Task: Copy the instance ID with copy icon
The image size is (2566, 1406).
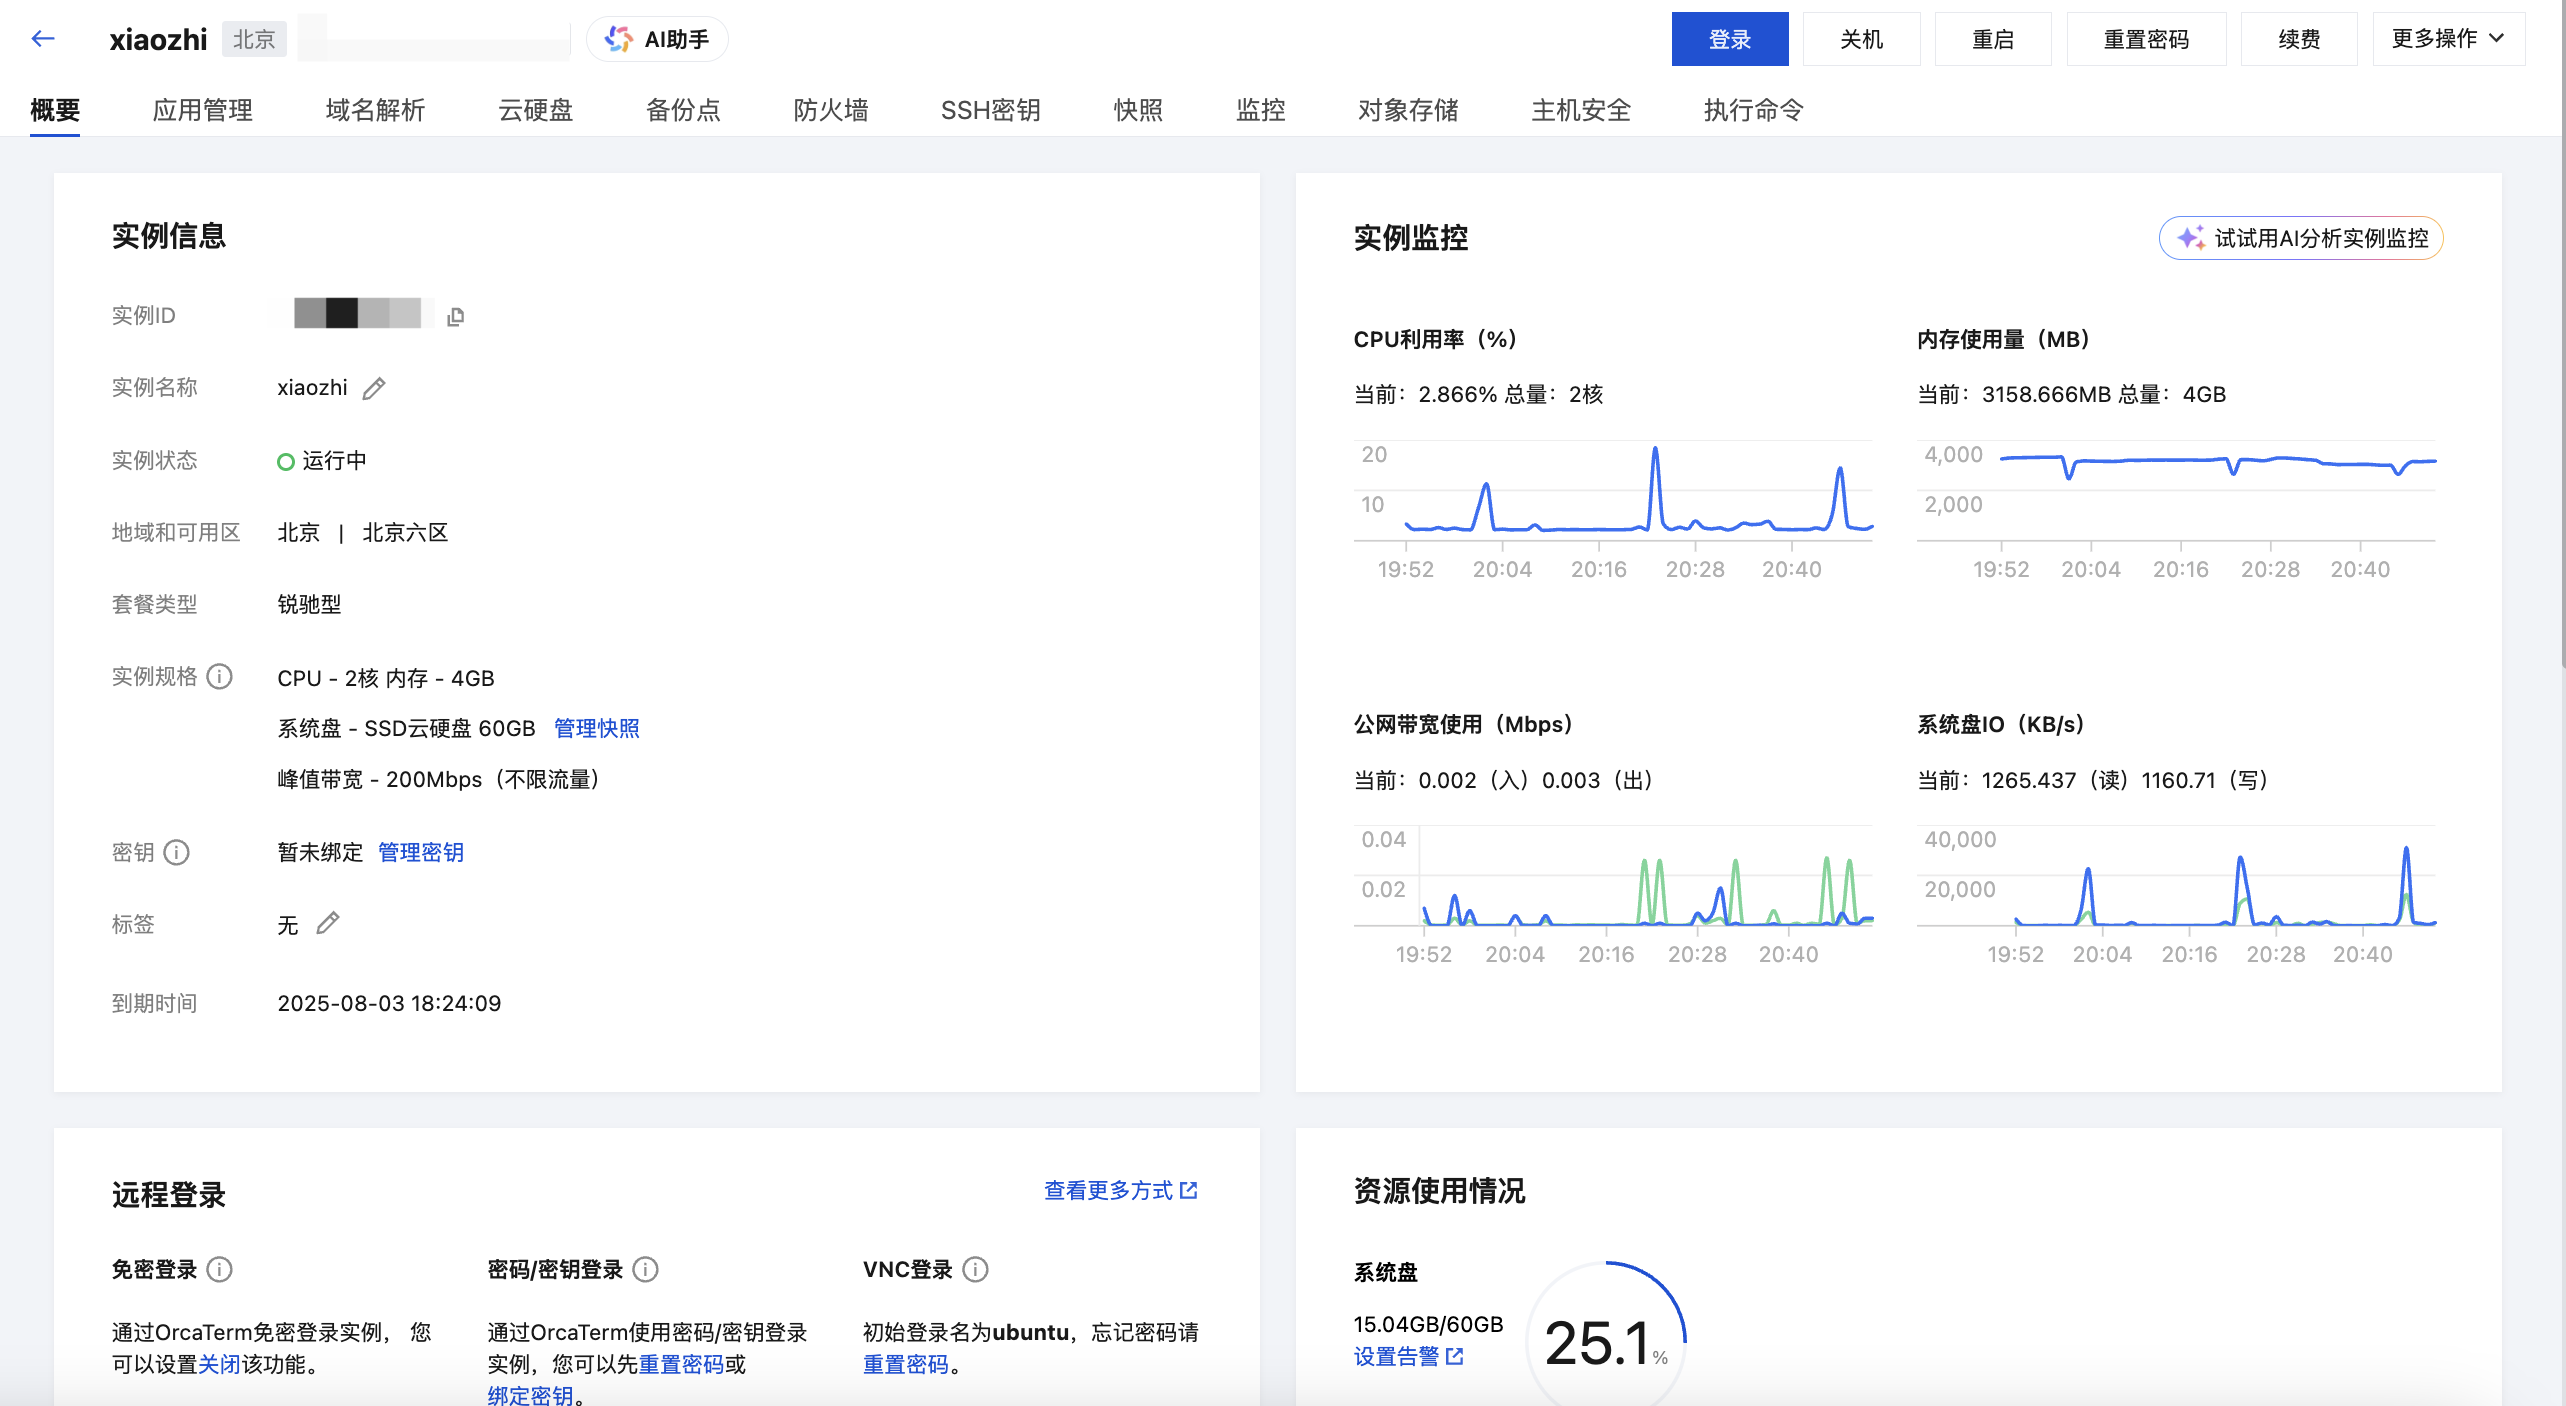Action: 456,317
